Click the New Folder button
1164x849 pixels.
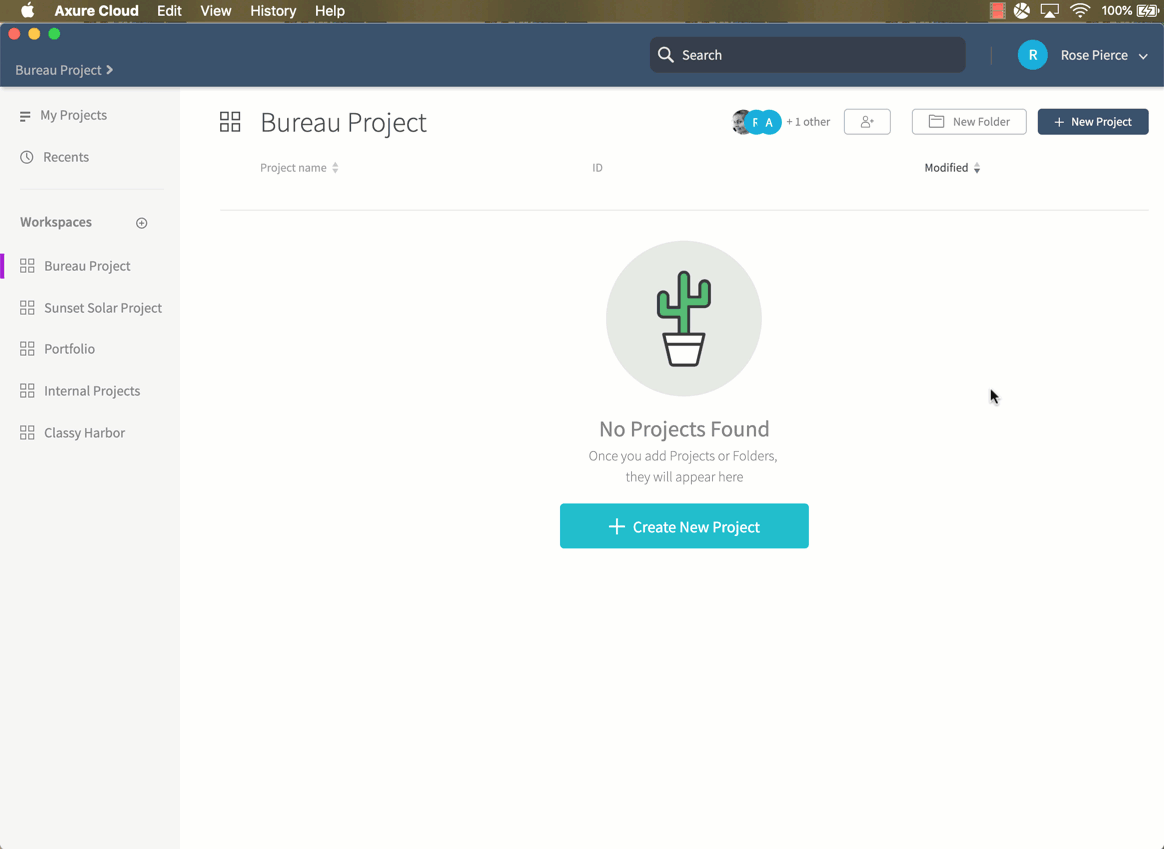(969, 122)
